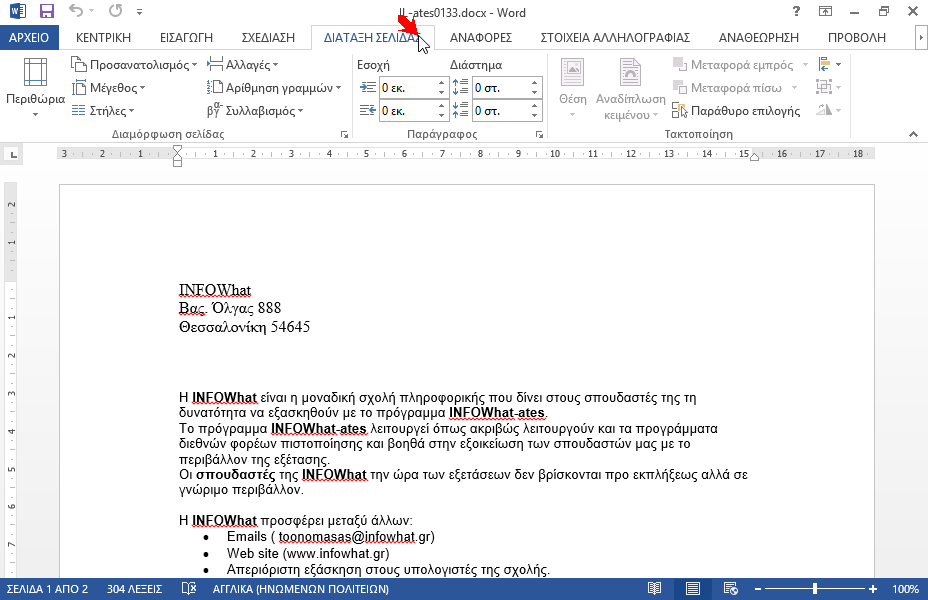The width and height of the screenshot is (928, 600).
Task: Click the Group objects icon
Action: click(x=829, y=88)
